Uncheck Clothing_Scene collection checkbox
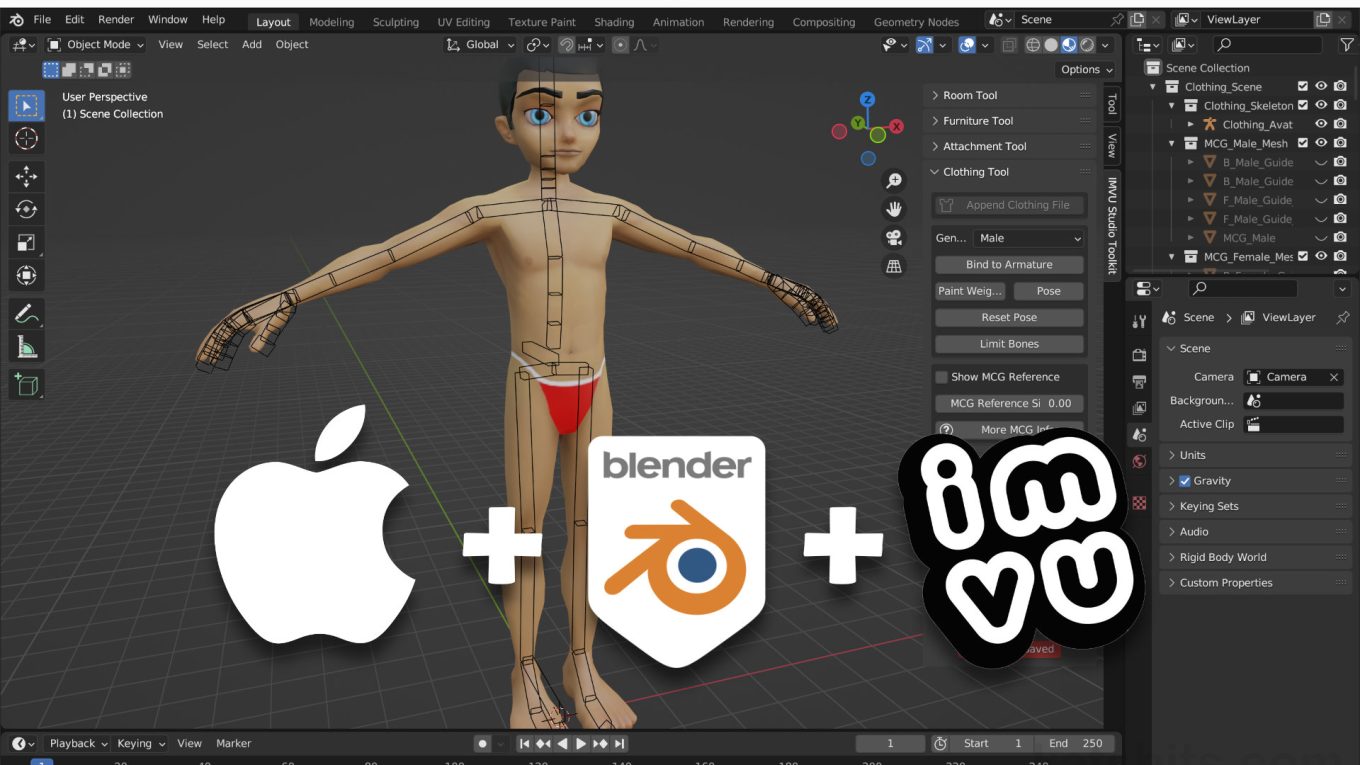 [1302, 87]
